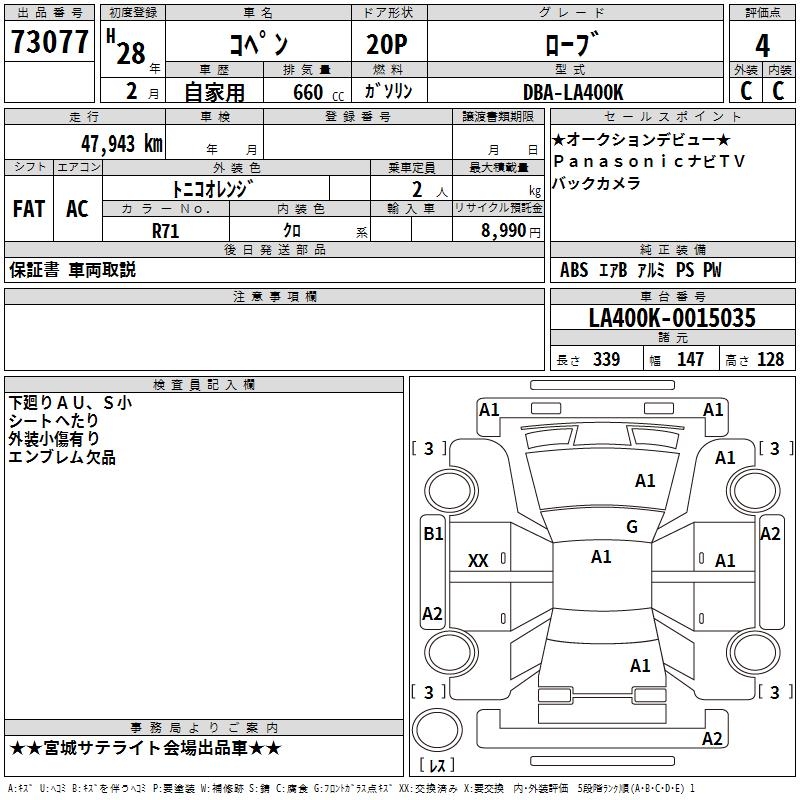This screenshot has width=800, height=800.
Task: Click the XX replaced-panel marker on car diagram
Action: pos(478,561)
